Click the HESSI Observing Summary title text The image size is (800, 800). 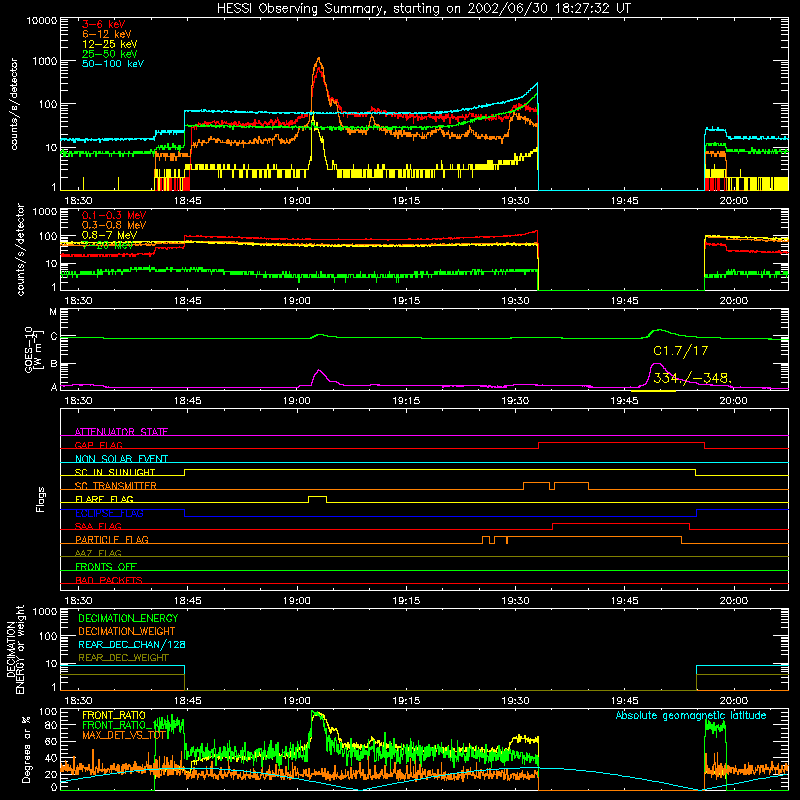click(x=423, y=8)
